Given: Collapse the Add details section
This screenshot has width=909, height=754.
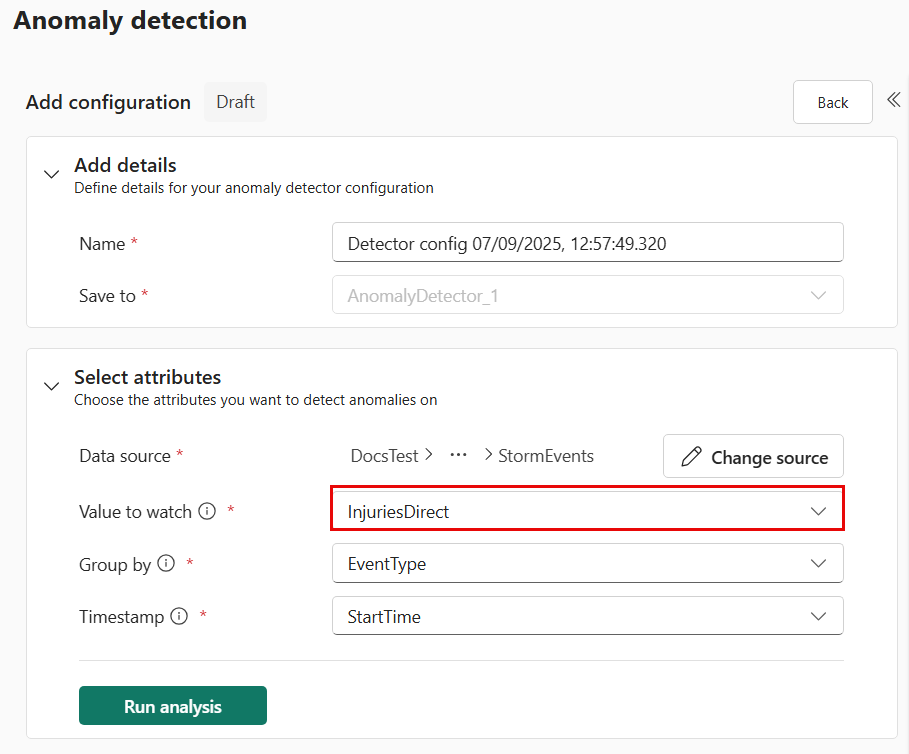Looking at the screenshot, I should 51,173.
